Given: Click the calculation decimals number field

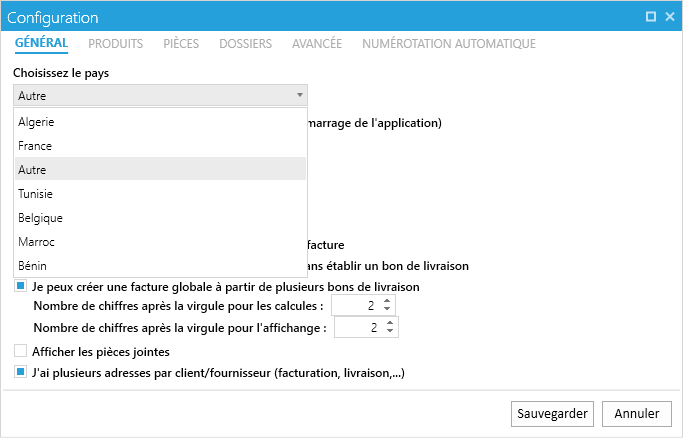Looking at the screenshot, I should pyautogui.click(x=355, y=305).
